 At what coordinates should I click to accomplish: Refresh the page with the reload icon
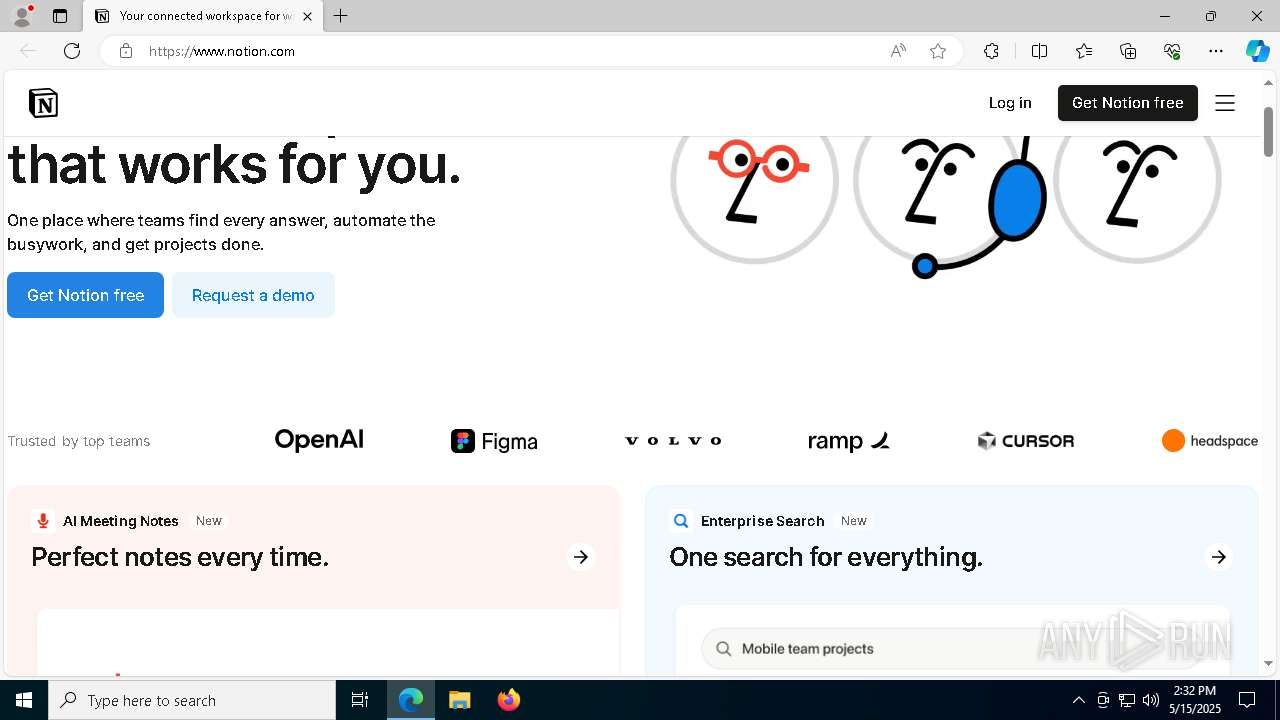[72, 51]
